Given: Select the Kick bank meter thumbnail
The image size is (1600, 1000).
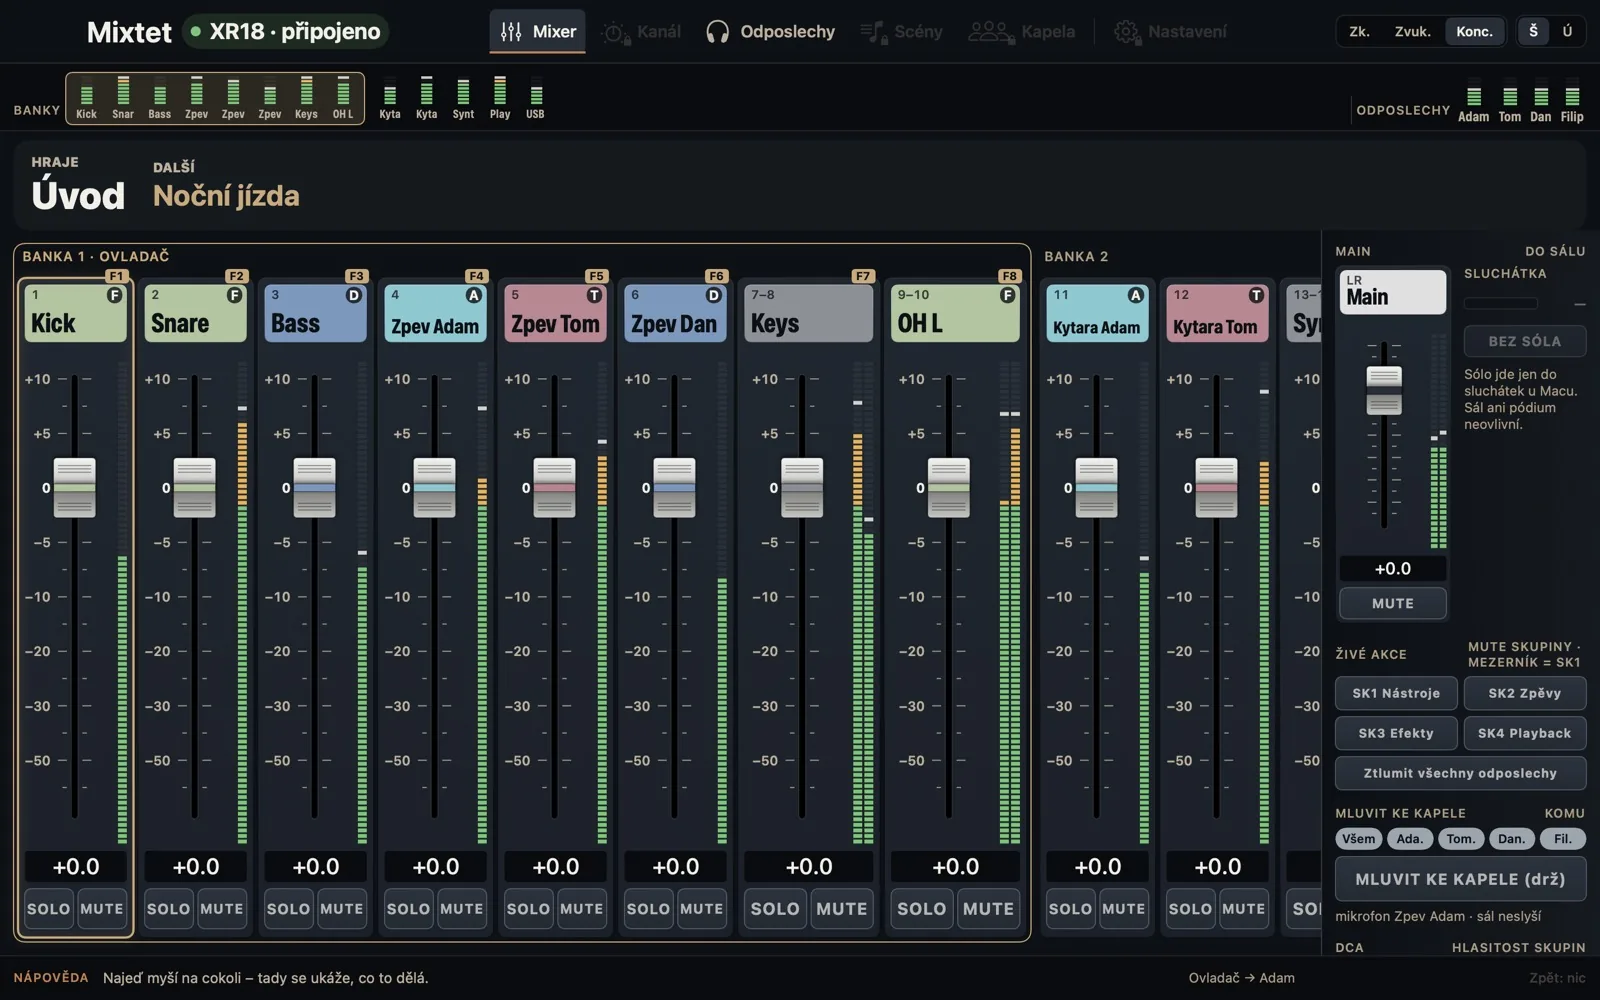Looking at the screenshot, I should tap(86, 98).
